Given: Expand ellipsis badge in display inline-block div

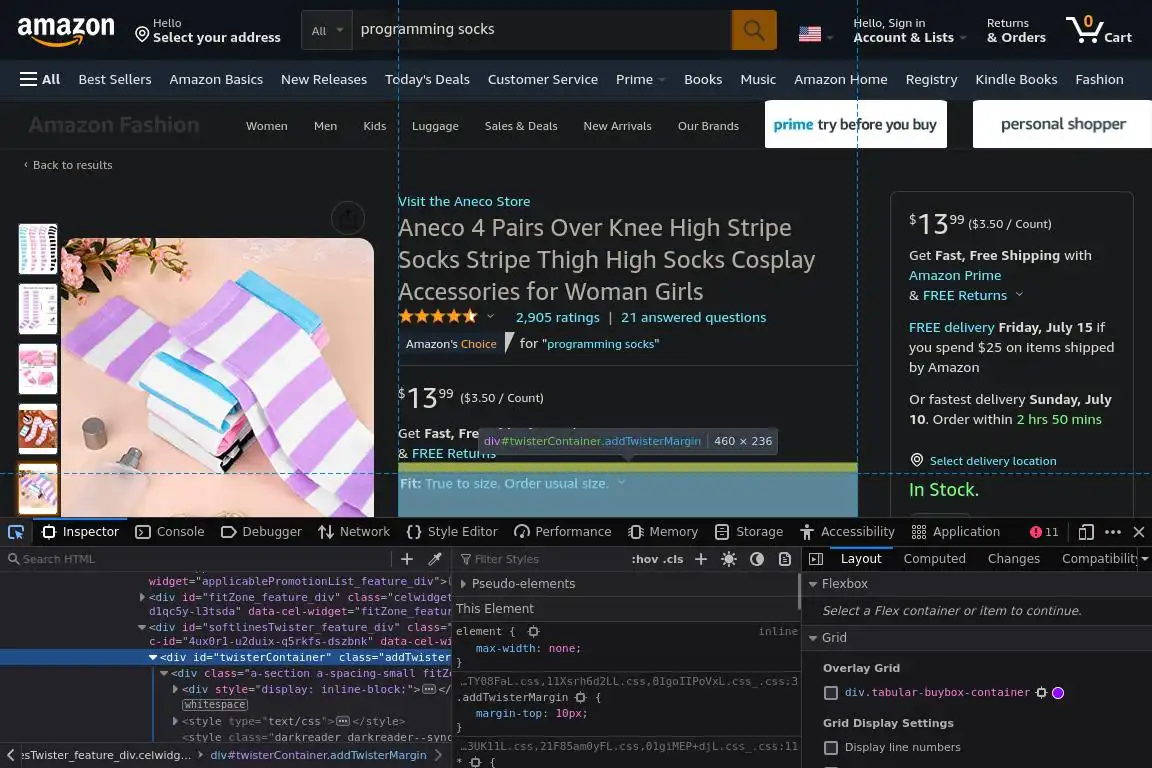Looking at the screenshot, I should click(x=429, y=689).
